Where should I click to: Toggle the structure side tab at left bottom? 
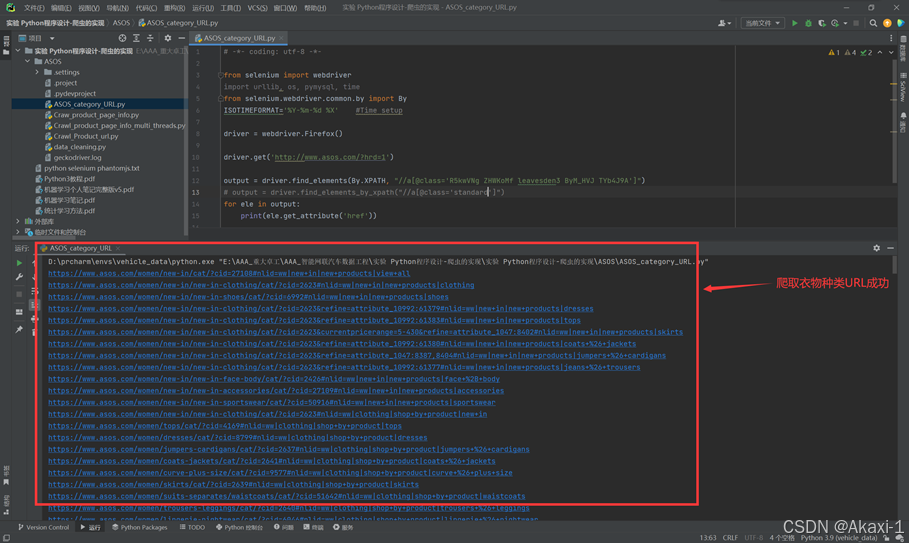click(x=6, y=504)
